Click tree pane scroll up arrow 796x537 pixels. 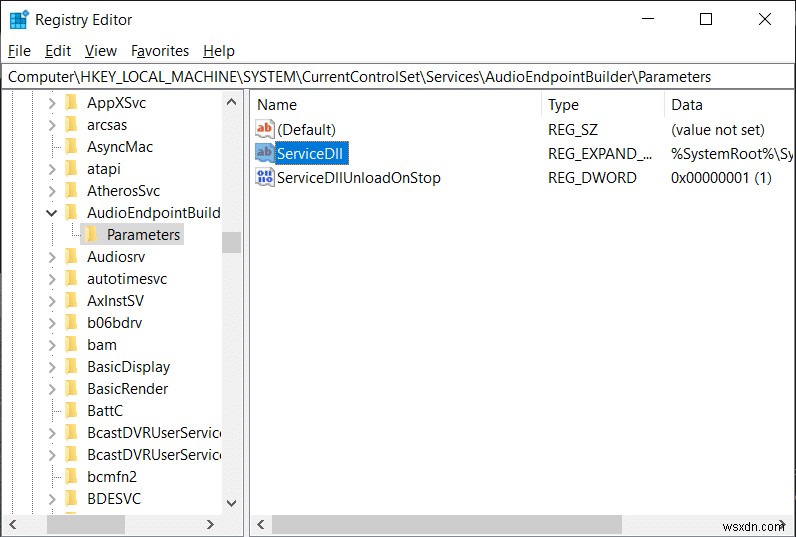pos(231,102)
